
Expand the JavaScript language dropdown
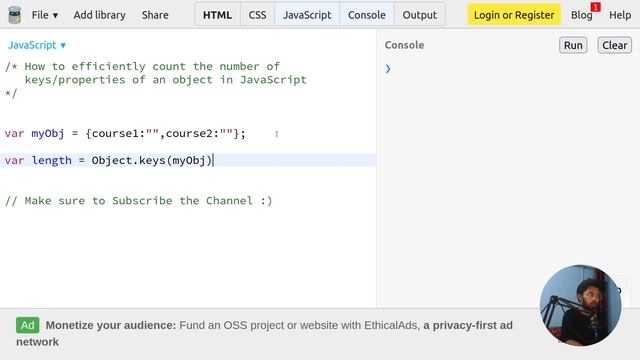pos(37,45)
